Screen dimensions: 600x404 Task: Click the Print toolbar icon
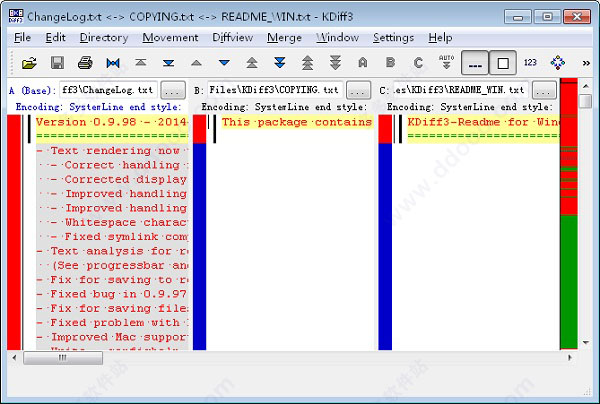pos(85,63)
